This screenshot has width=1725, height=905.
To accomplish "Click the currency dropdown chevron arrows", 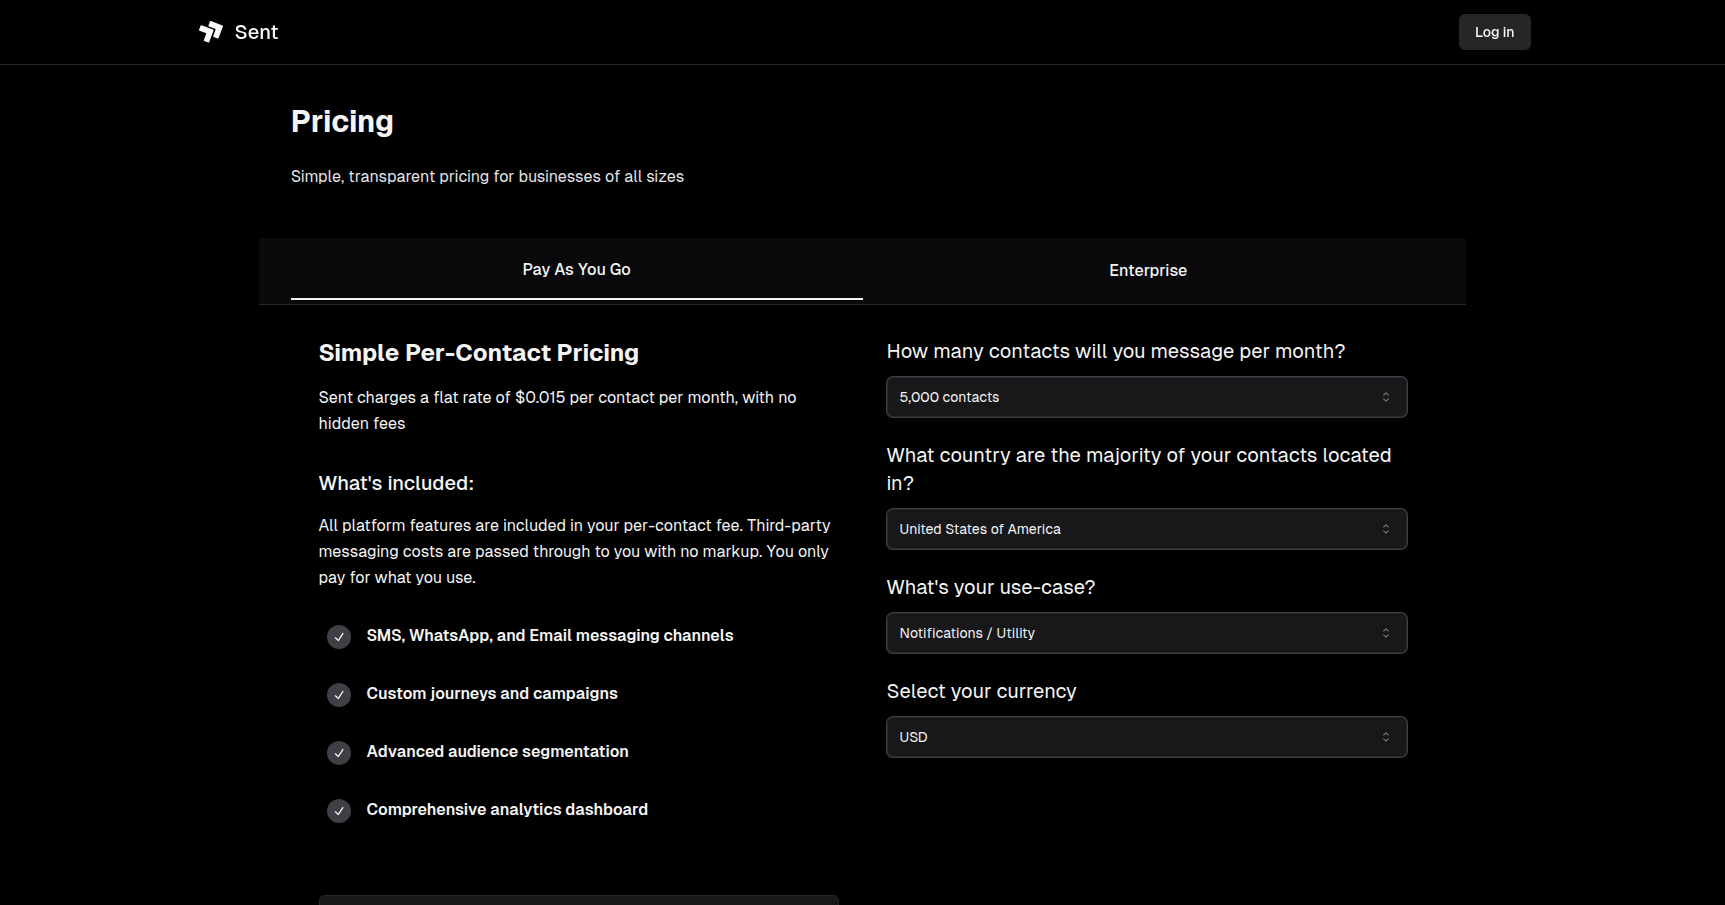I will click(x=1386, y=737).
